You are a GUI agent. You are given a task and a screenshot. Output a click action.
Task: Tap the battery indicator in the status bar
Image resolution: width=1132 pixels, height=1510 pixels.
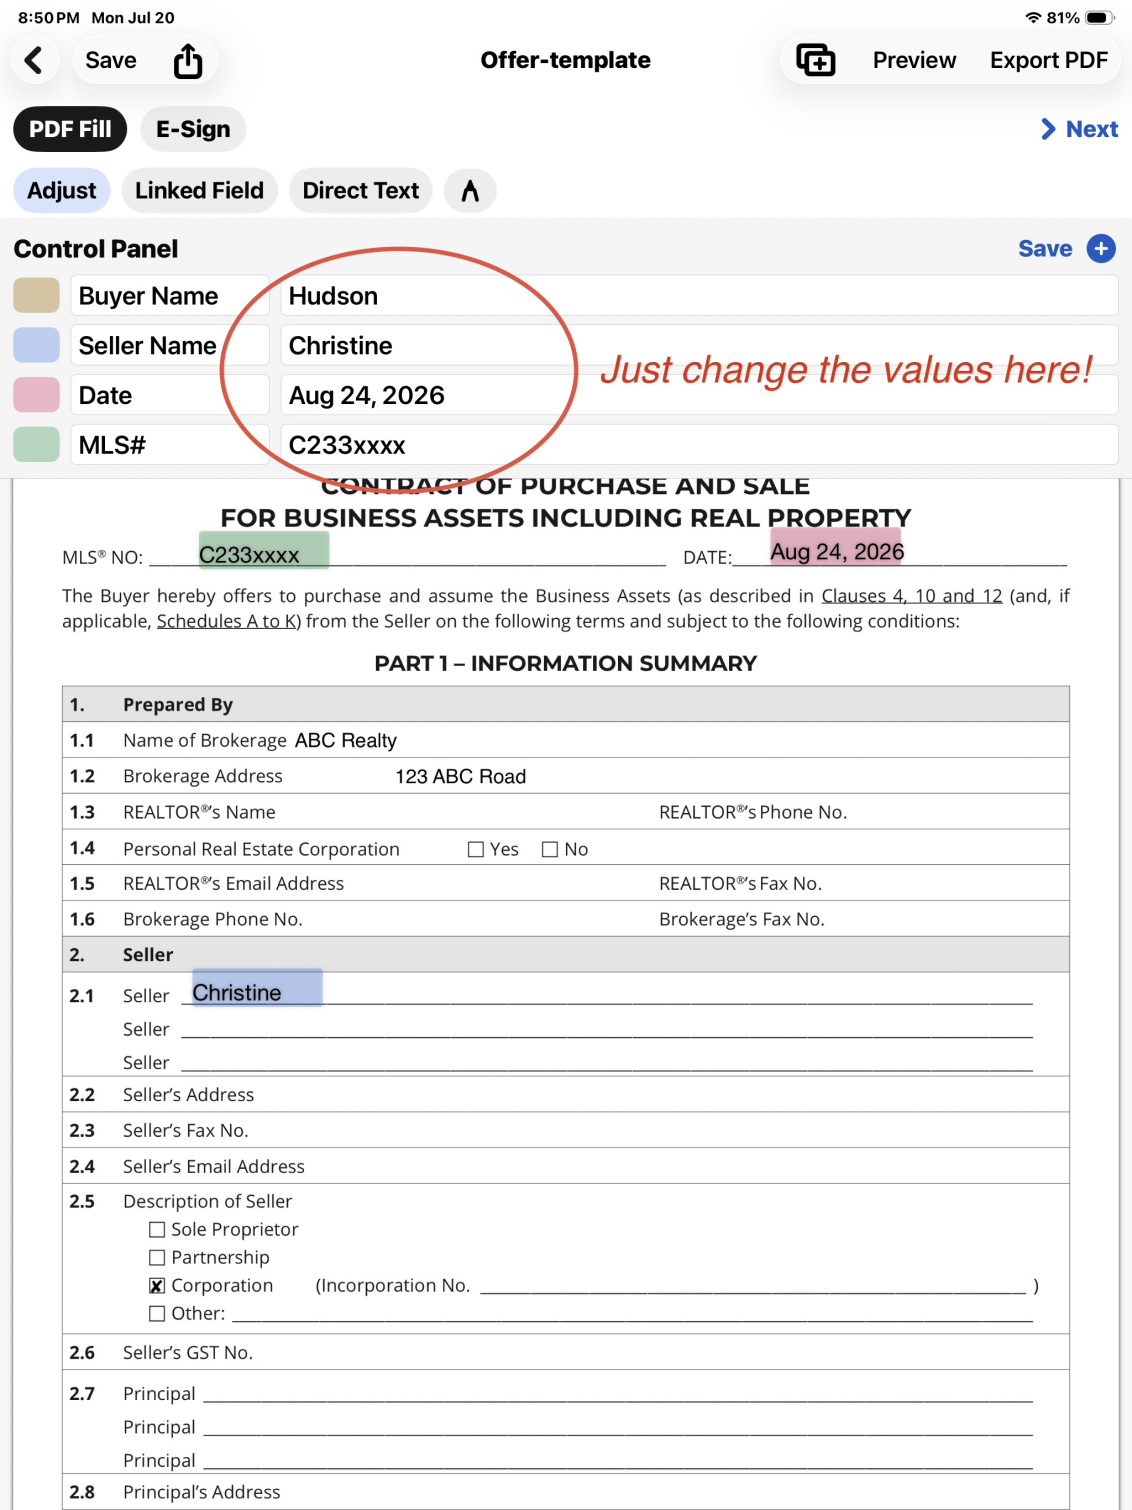(x=1100, y=17)
